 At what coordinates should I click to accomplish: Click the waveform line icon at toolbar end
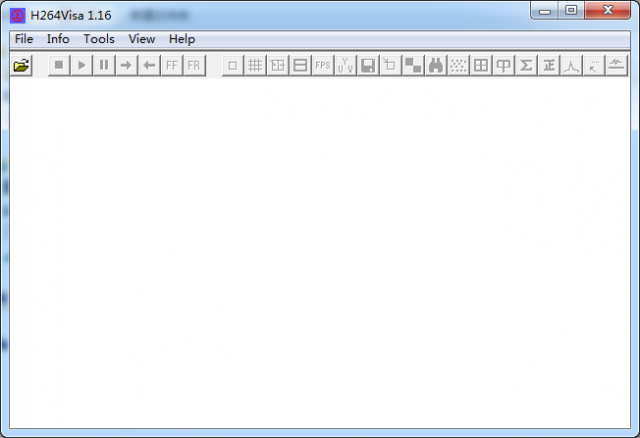tap(616, 65)
